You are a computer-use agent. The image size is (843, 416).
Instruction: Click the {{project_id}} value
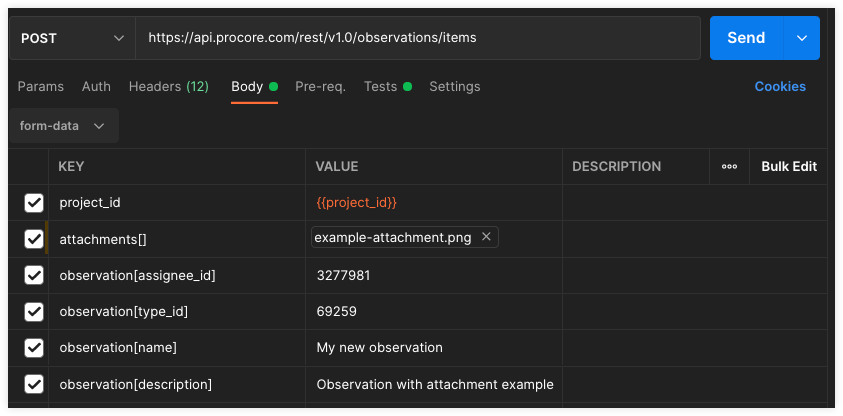point(356,203)
